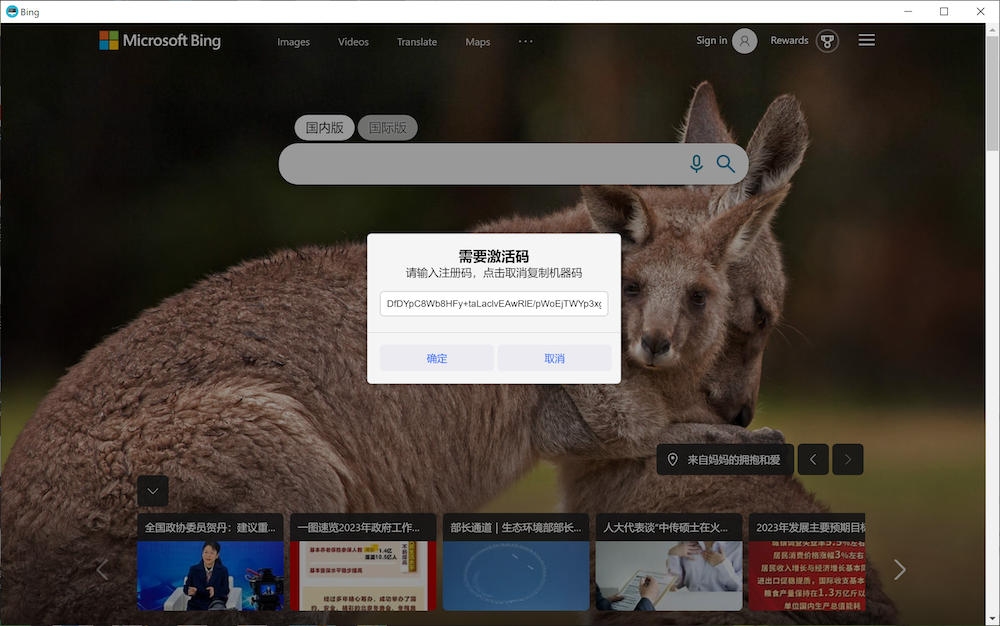Minimize the Bing window

click(908, 11)
